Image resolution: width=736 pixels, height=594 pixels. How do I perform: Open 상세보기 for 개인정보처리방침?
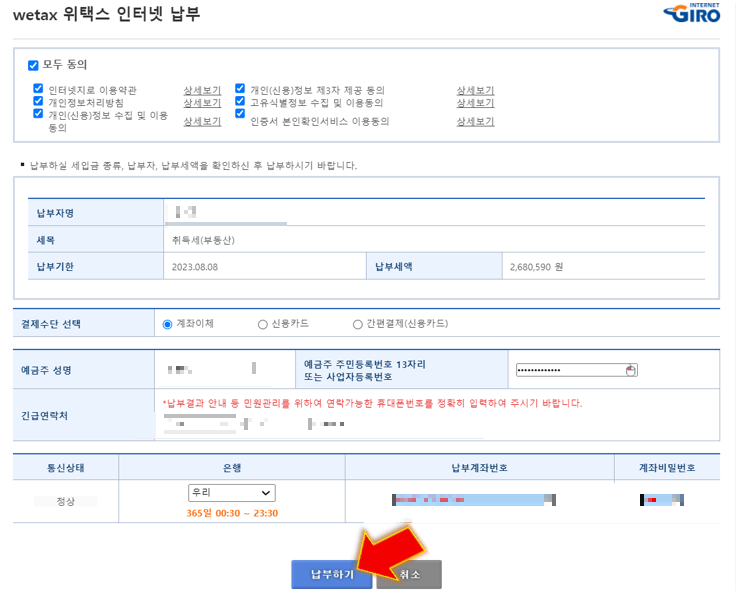click(202, 103)
